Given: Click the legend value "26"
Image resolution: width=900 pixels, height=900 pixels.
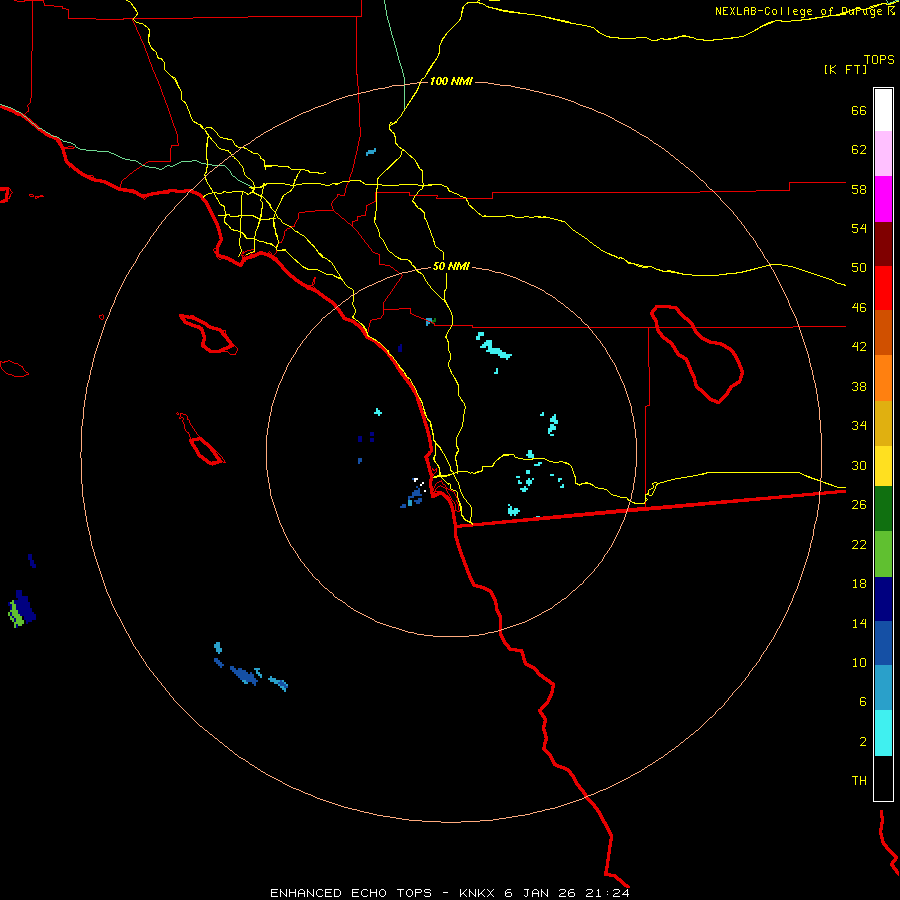Looking at the screenshot, I should (x=859, y=505).
